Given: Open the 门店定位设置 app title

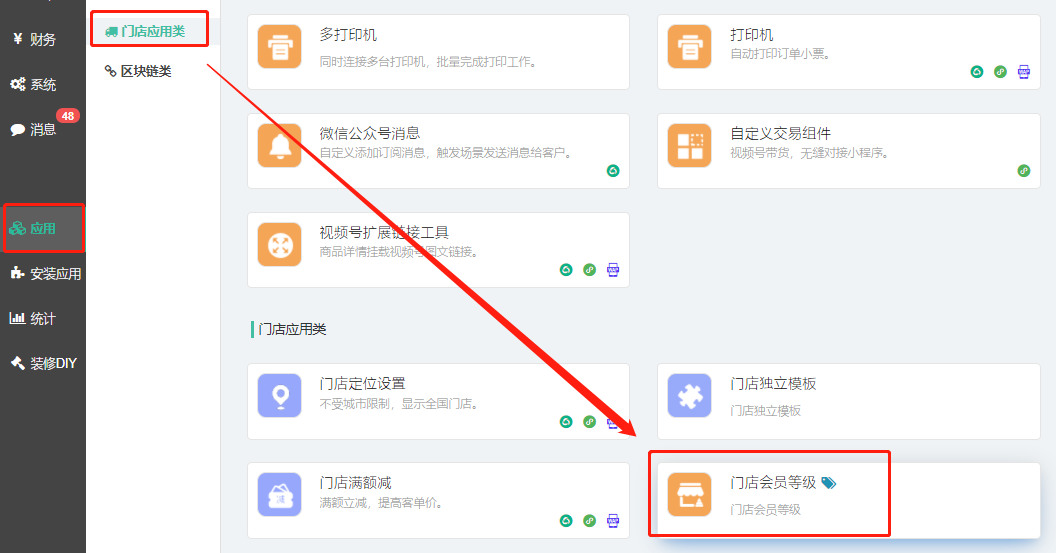Looking at the screenshot, I should click(x=362, y=383).
